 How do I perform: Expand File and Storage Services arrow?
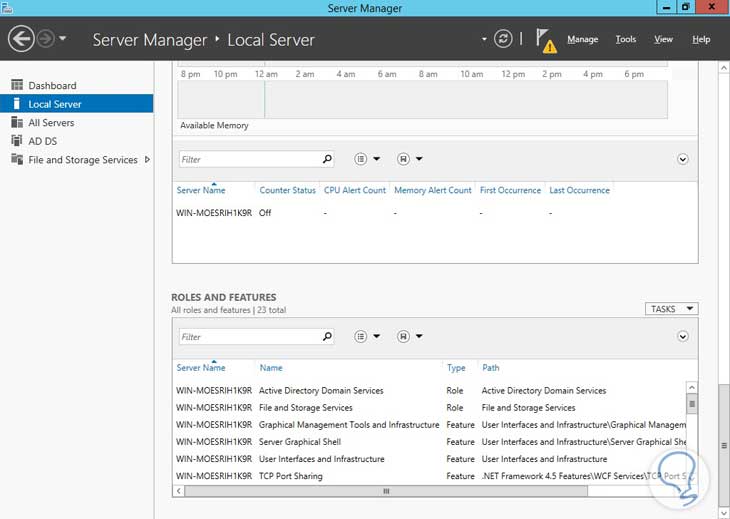147,160
